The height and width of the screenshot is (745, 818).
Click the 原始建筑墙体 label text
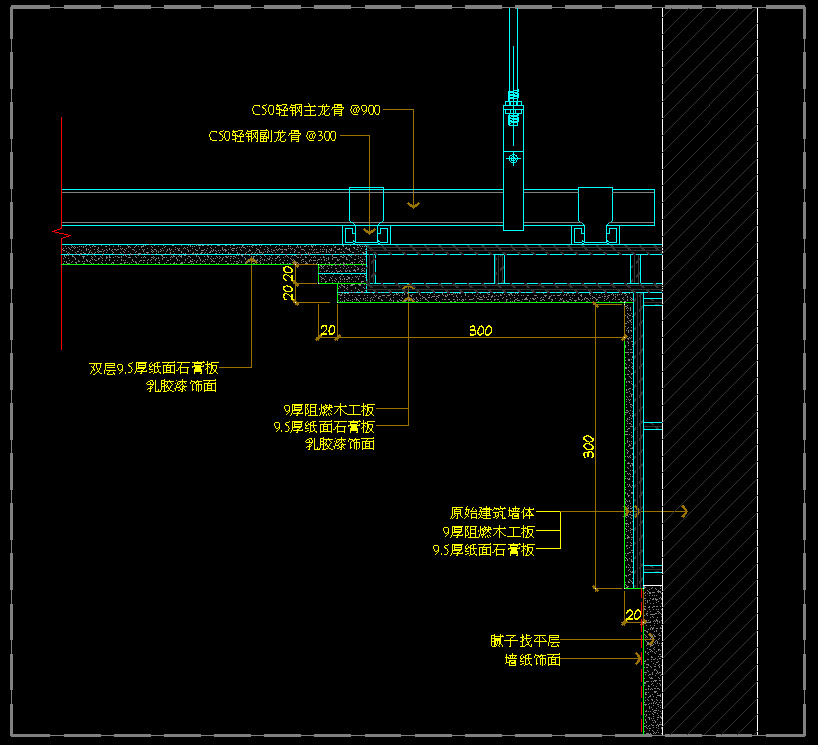tap(492, 513)
